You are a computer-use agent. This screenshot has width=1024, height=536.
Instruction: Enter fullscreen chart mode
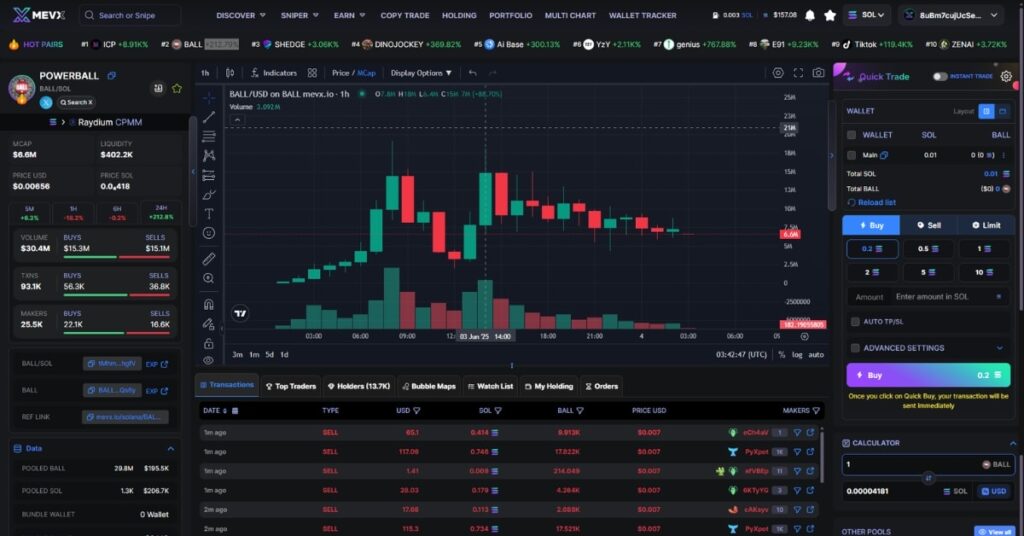798,73
